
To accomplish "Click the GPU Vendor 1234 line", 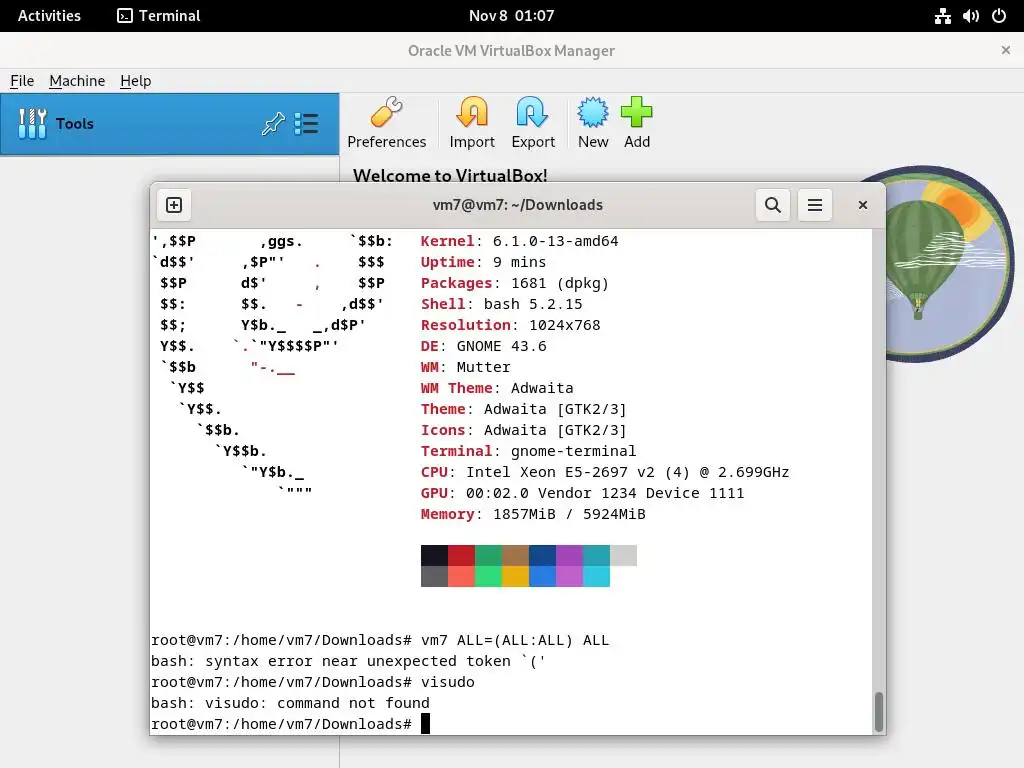I will pos(583,493).
